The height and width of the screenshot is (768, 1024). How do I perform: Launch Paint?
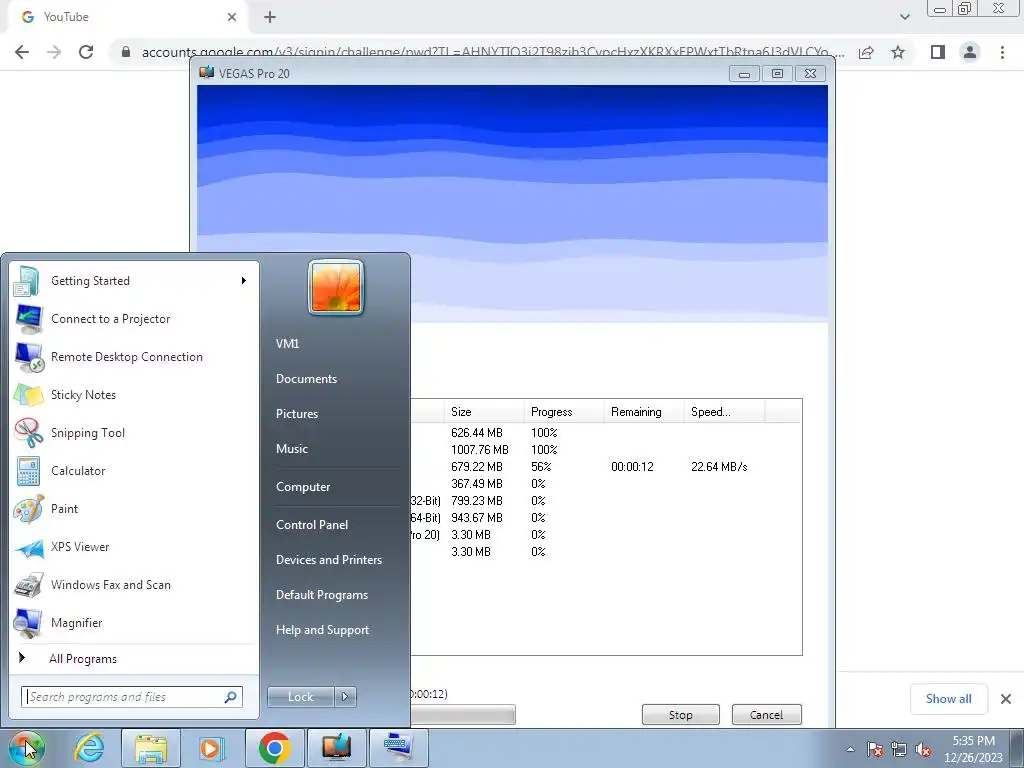(x=134, y=509)
